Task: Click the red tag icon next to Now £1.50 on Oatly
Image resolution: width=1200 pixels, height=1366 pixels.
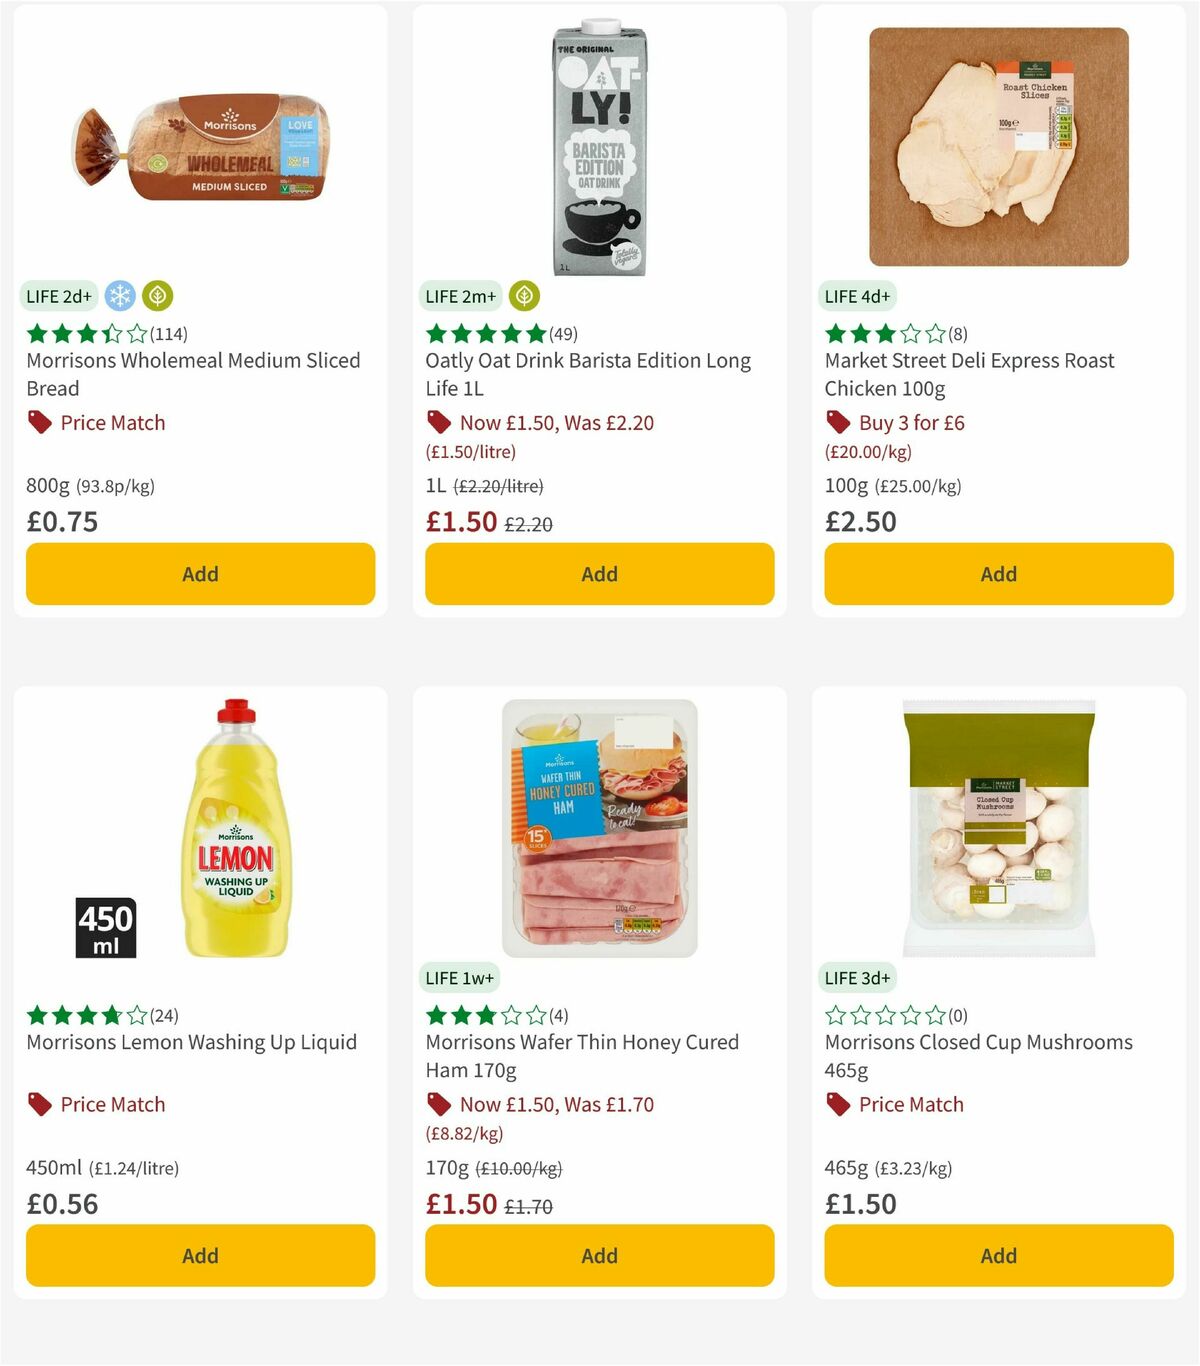Action: tap(438, 423)
